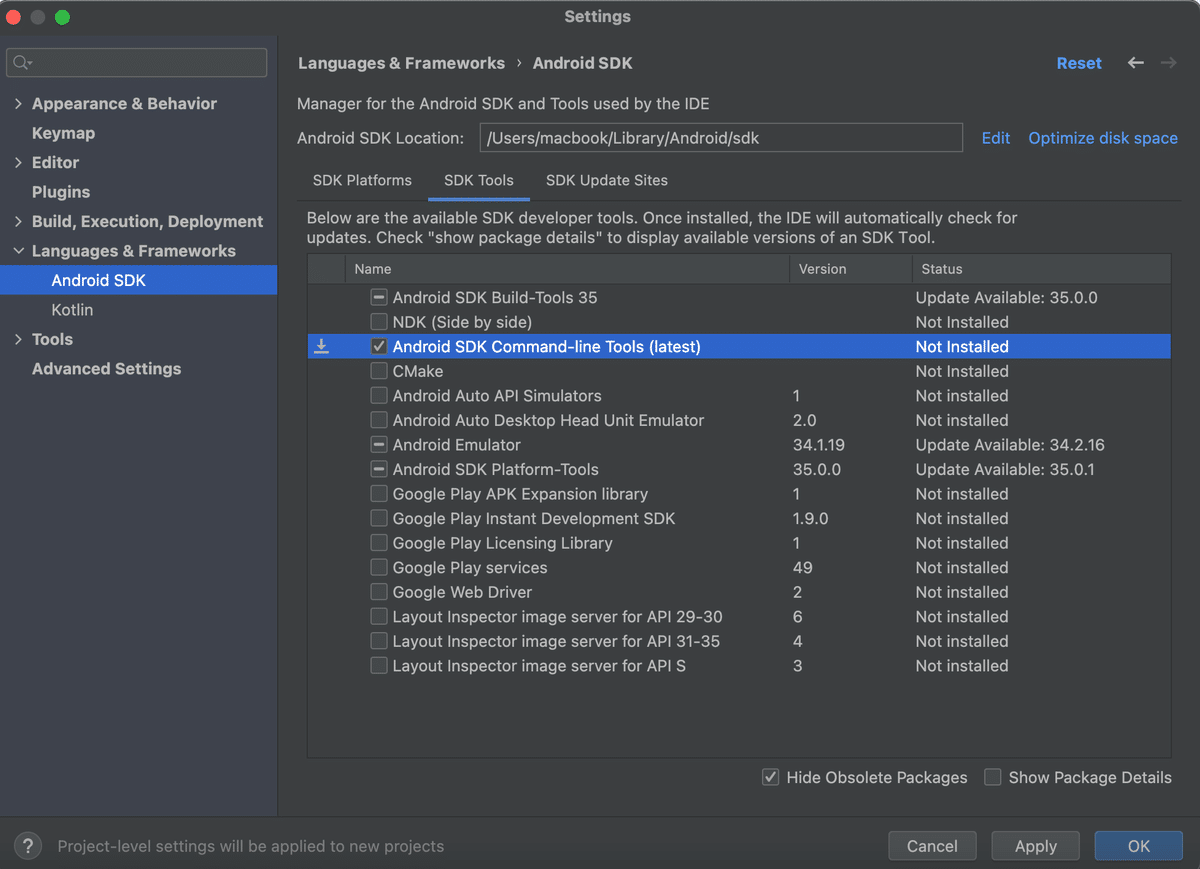
Task: Open Plugins settings
Action: [x=61, y=192]
